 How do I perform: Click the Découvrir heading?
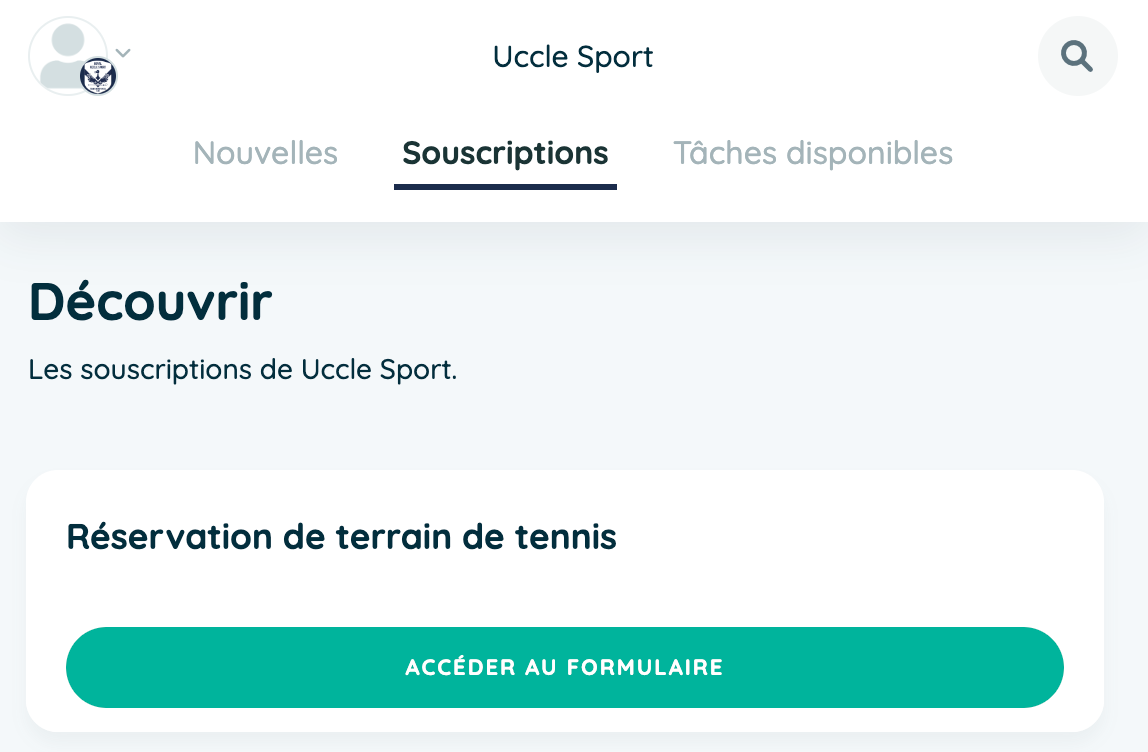[150, 302]
